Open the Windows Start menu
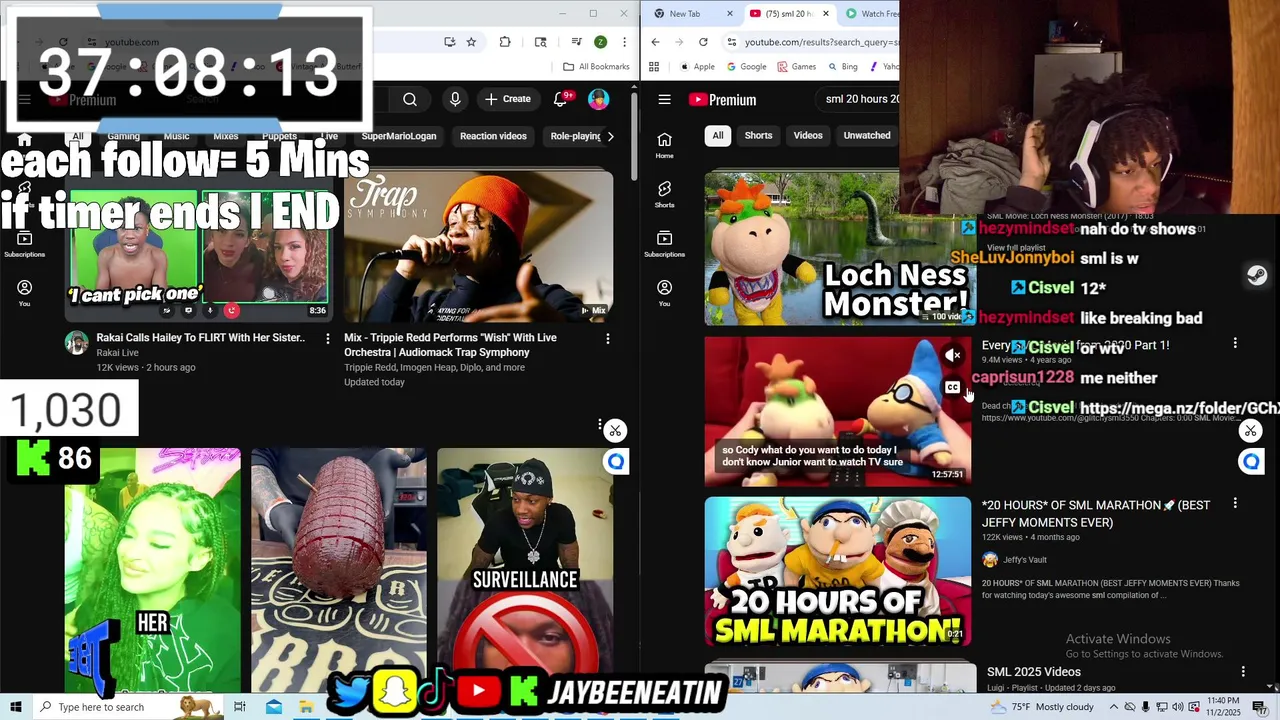Image resolution: width=1280 pixels, height=720 pixels. tap(15, 707)
